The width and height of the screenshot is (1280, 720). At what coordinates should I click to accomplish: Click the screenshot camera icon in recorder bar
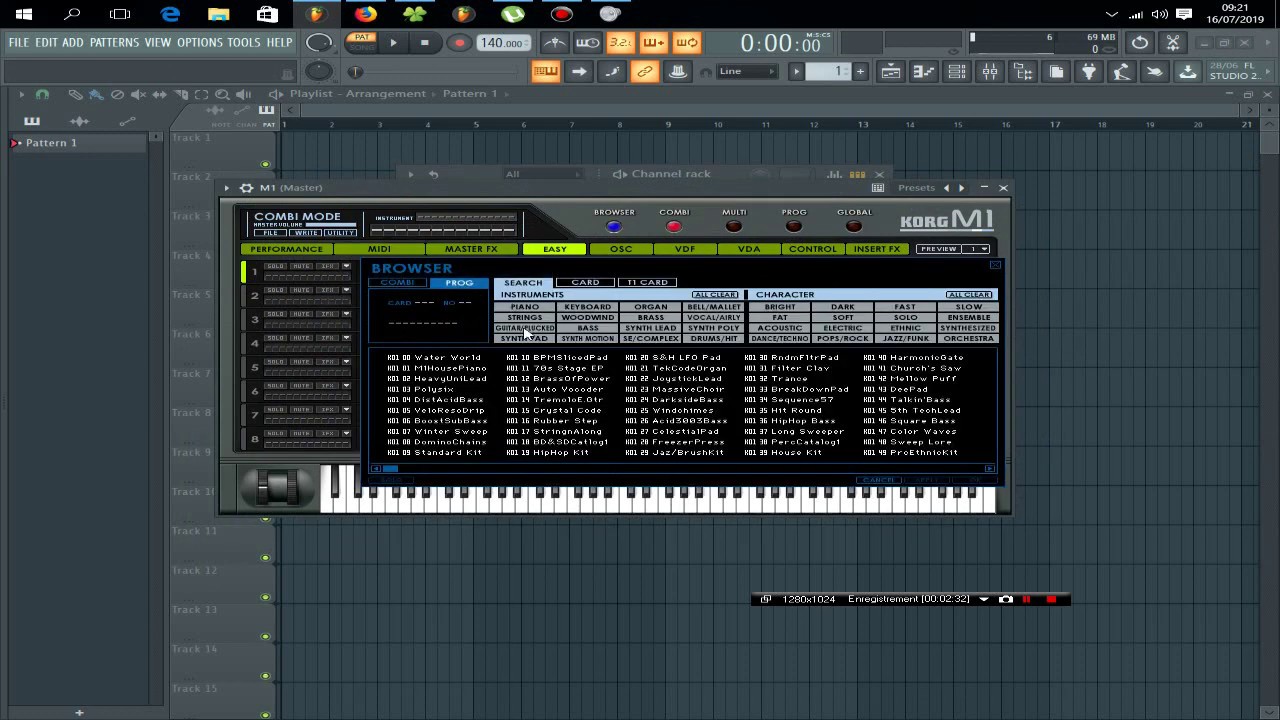pos(1006,599)
